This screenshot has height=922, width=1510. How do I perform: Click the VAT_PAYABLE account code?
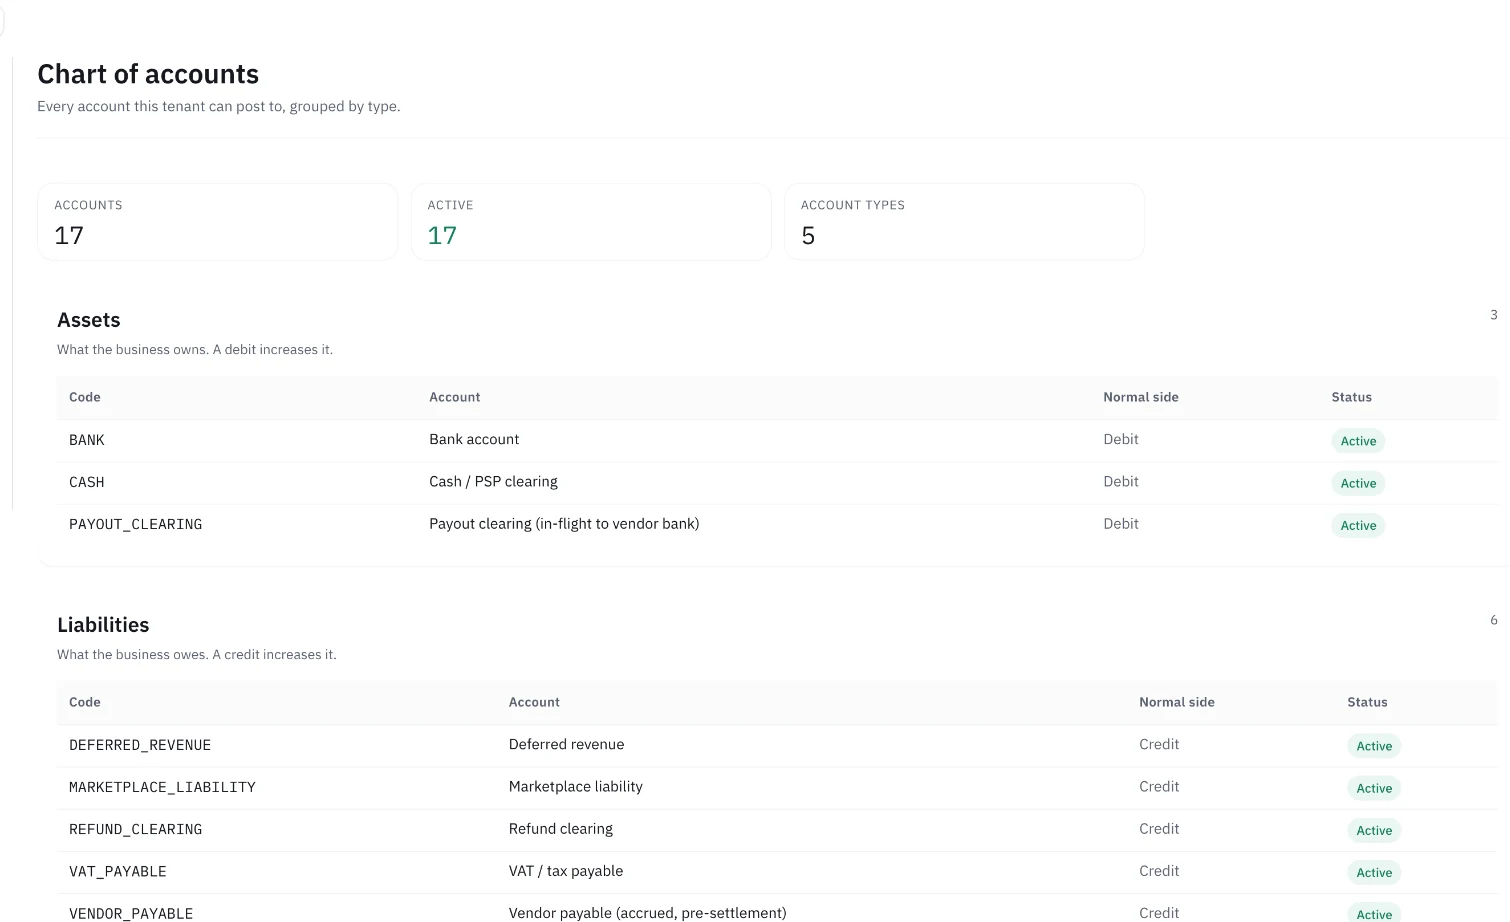pos(118,871)
